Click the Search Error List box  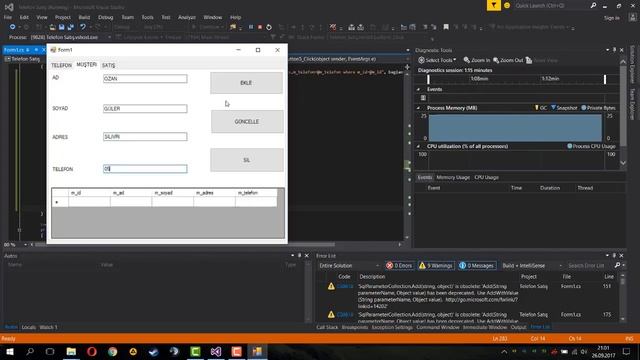[x=590, y=266]
